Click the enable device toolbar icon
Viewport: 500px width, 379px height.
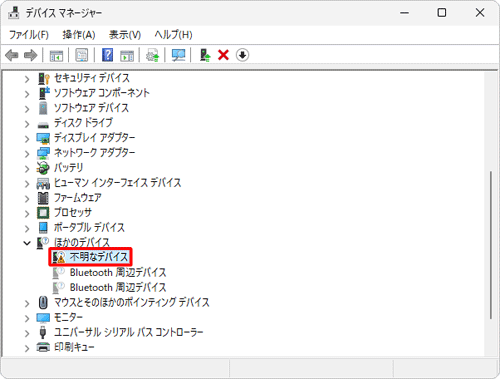click(205, 55)
